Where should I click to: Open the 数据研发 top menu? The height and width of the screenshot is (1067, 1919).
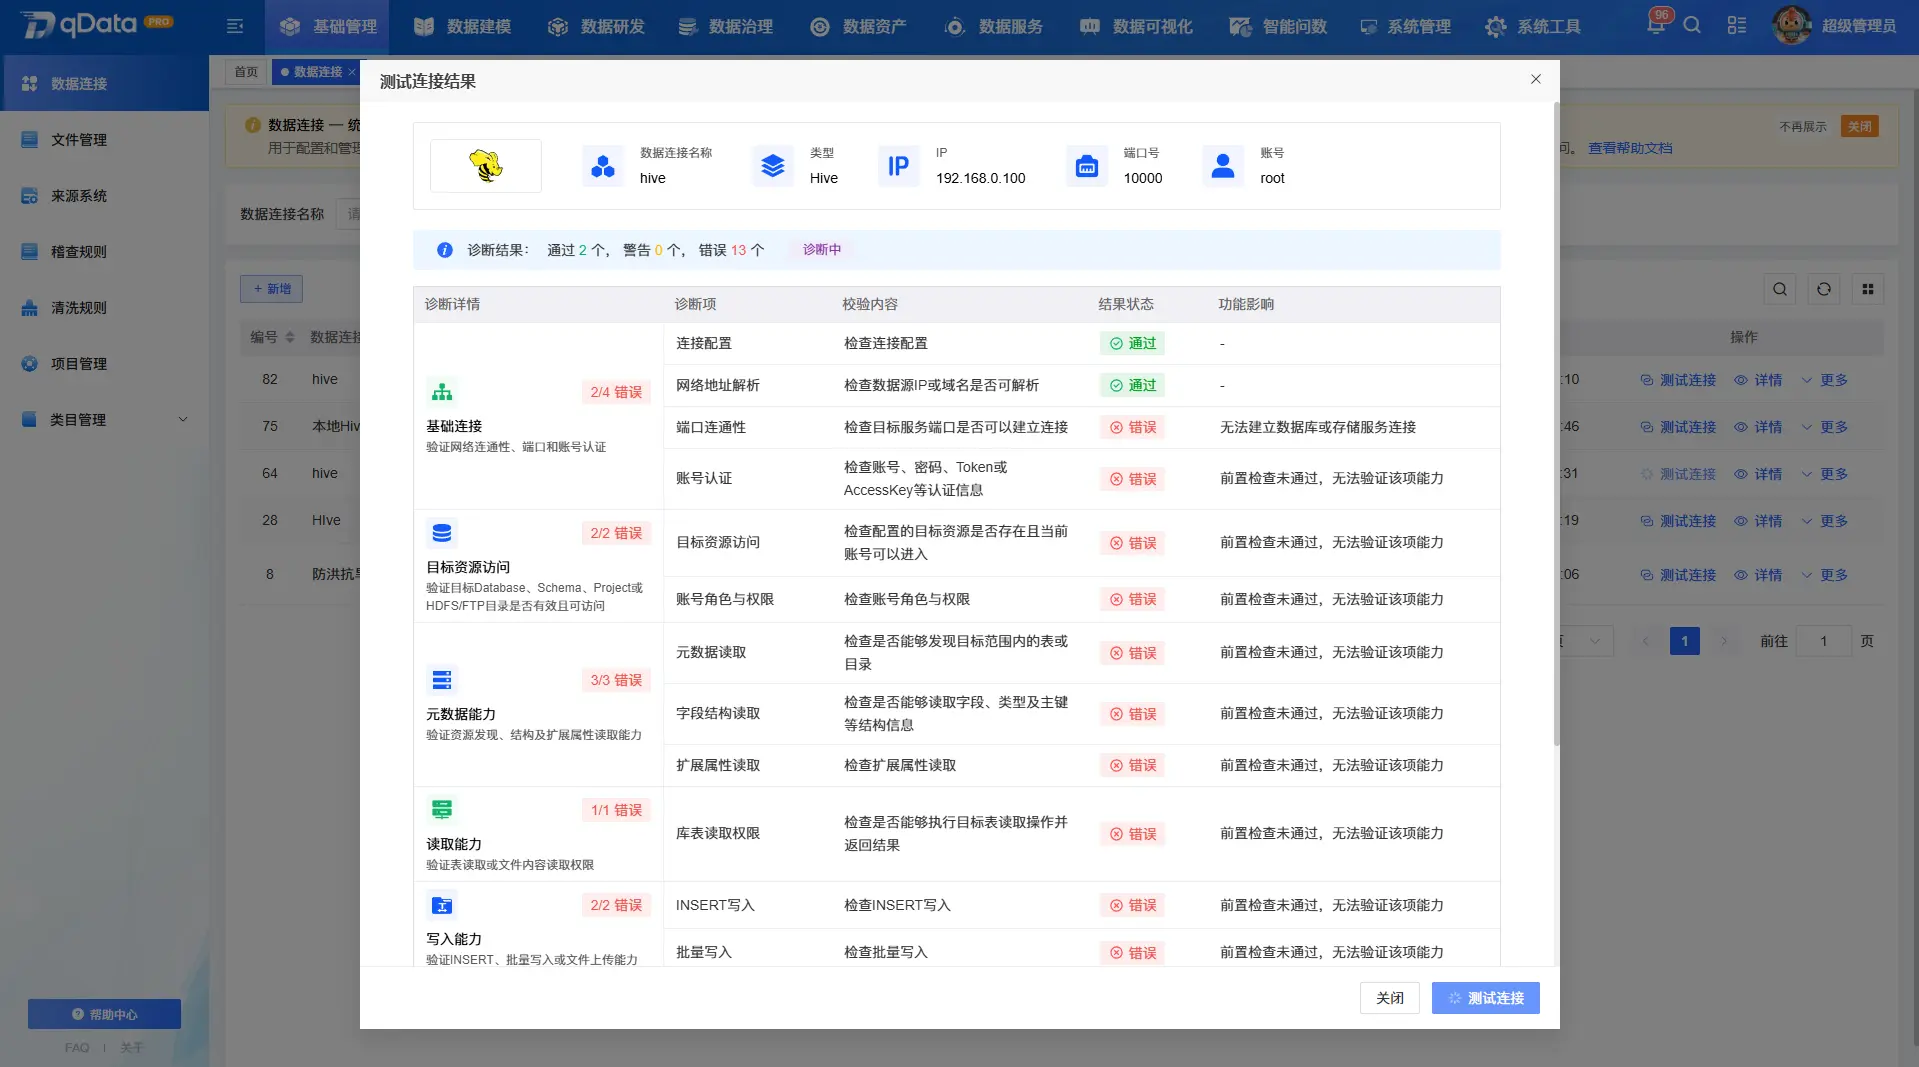tap(596, 27)
